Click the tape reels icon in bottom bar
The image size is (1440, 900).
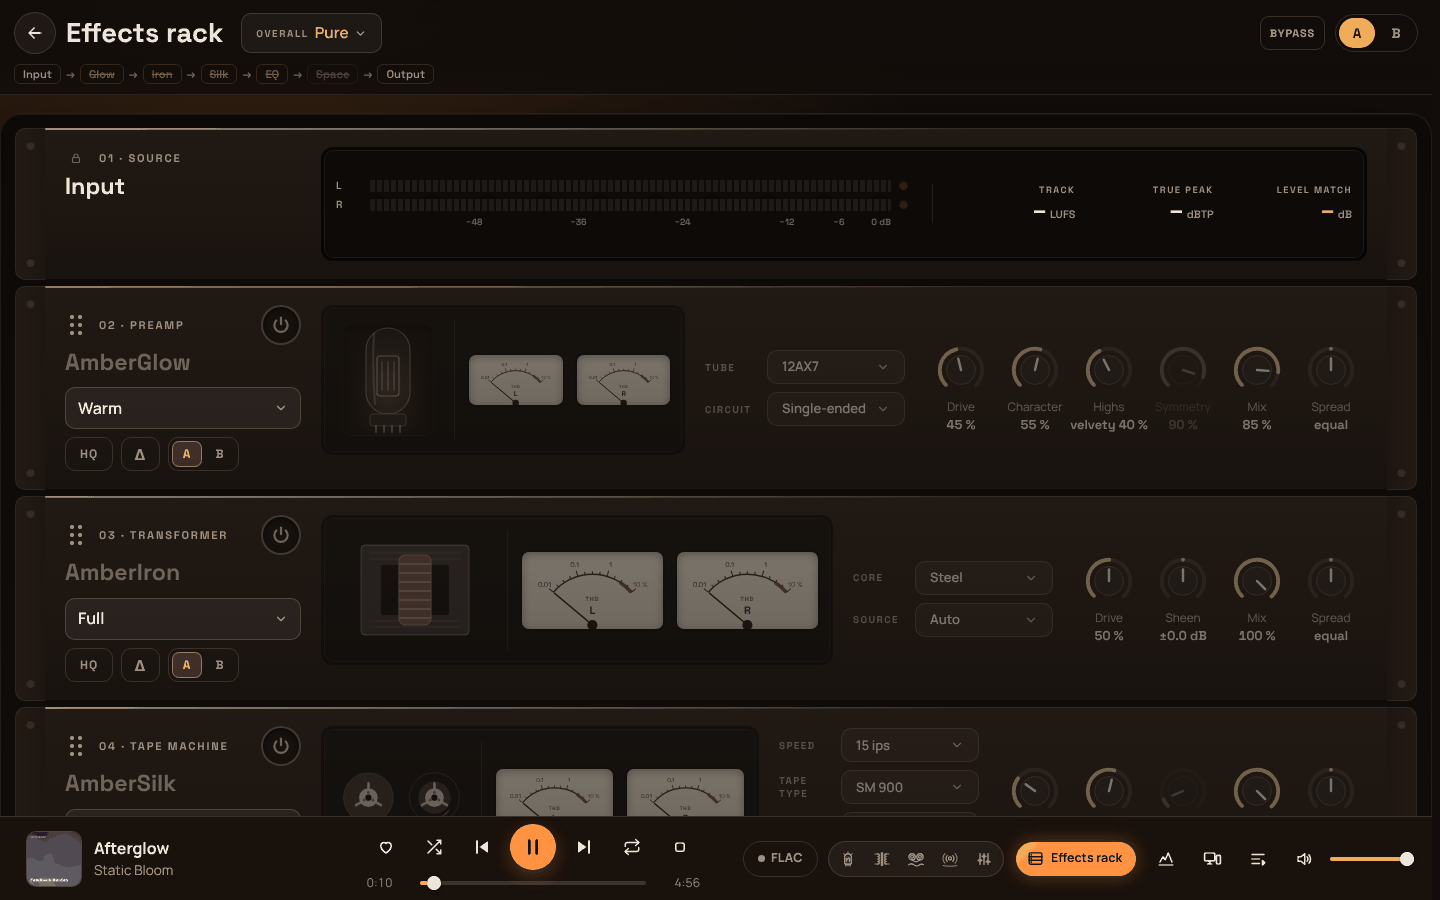click(916, 859)
